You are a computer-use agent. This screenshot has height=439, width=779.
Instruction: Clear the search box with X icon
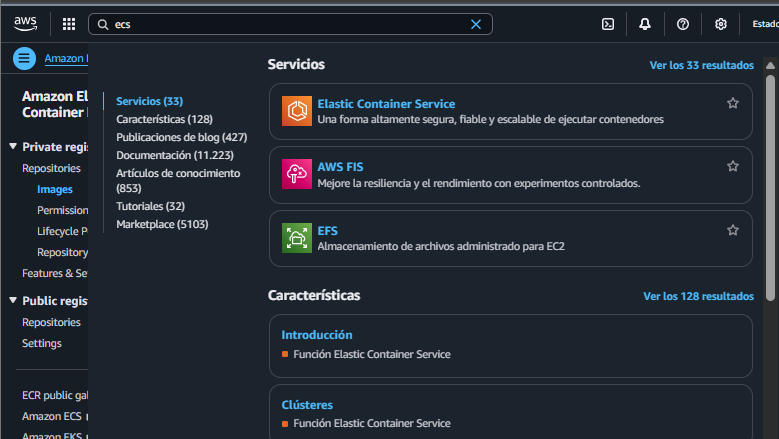tap(476, 24)
